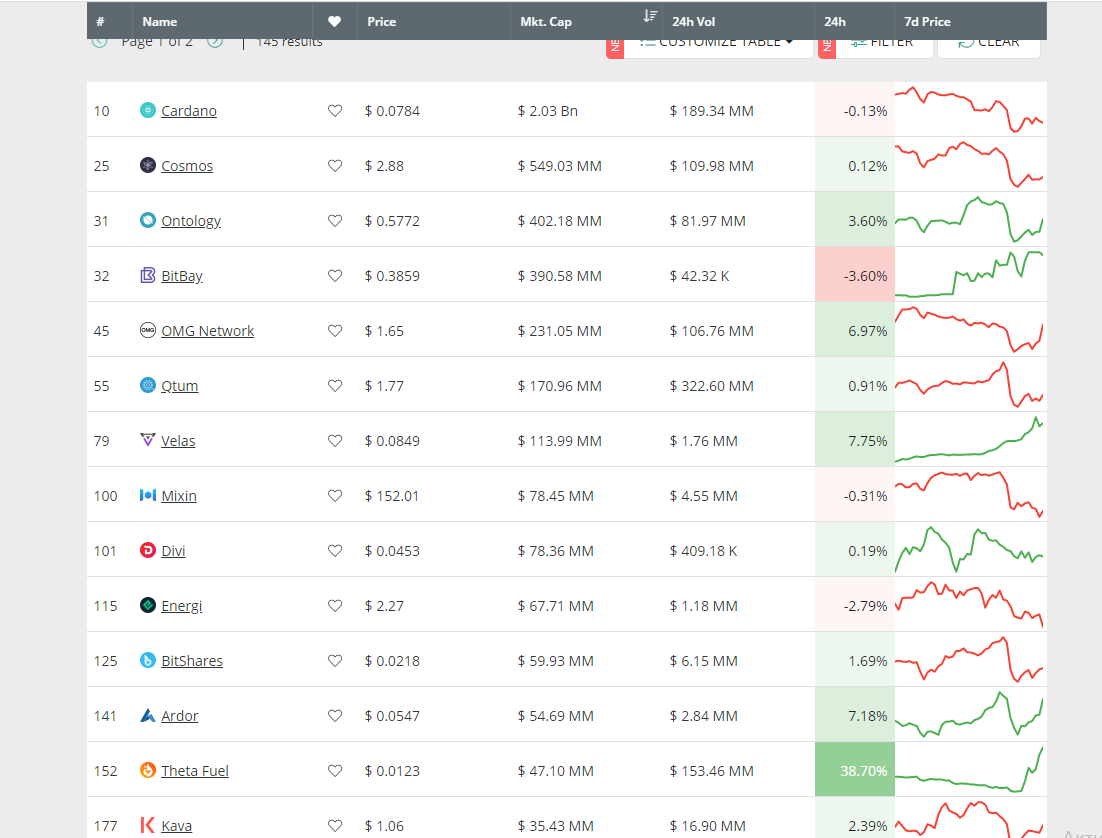Click the Ardor logo icon

[148, 716]
